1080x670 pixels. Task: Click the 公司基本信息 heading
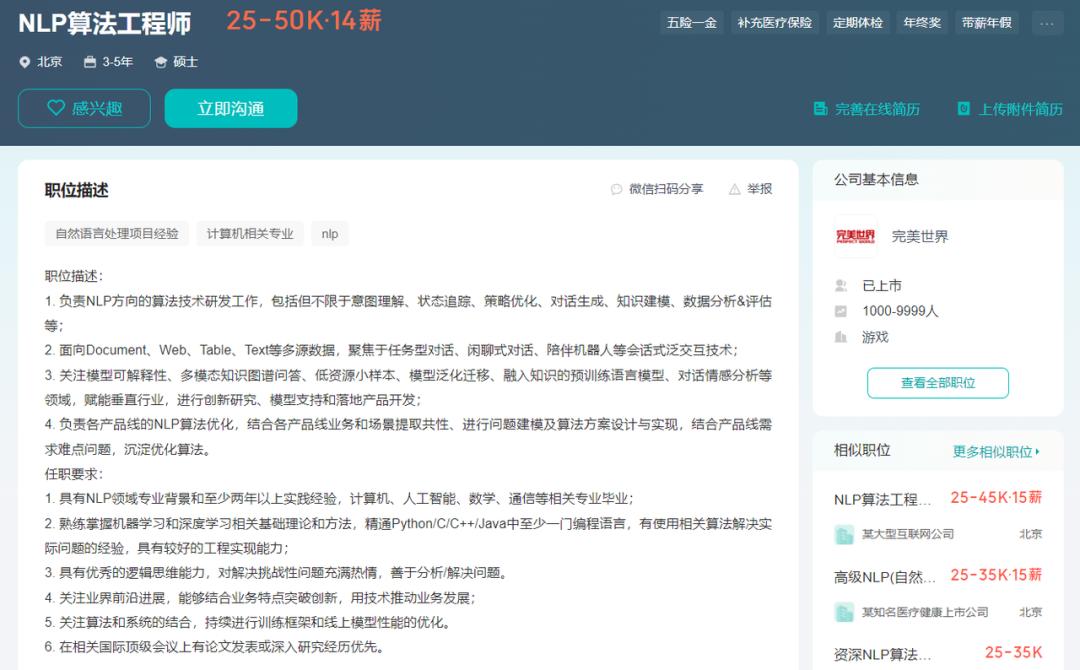pyautogui.click(x=876, y=180)
